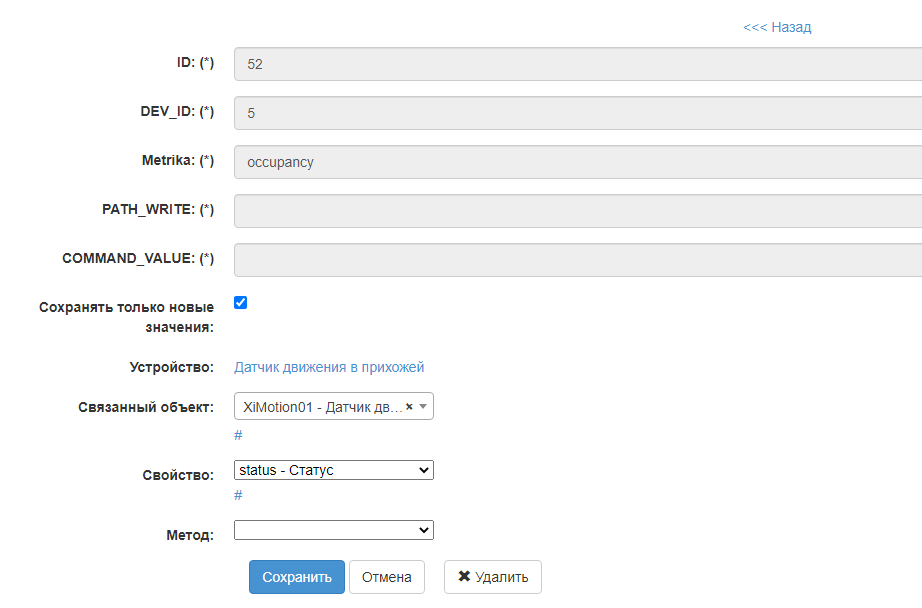Image resolution: width=922 pixels, height=608 pixels.
Task: Cancel with the Отмена button
Action: [387, 577]
